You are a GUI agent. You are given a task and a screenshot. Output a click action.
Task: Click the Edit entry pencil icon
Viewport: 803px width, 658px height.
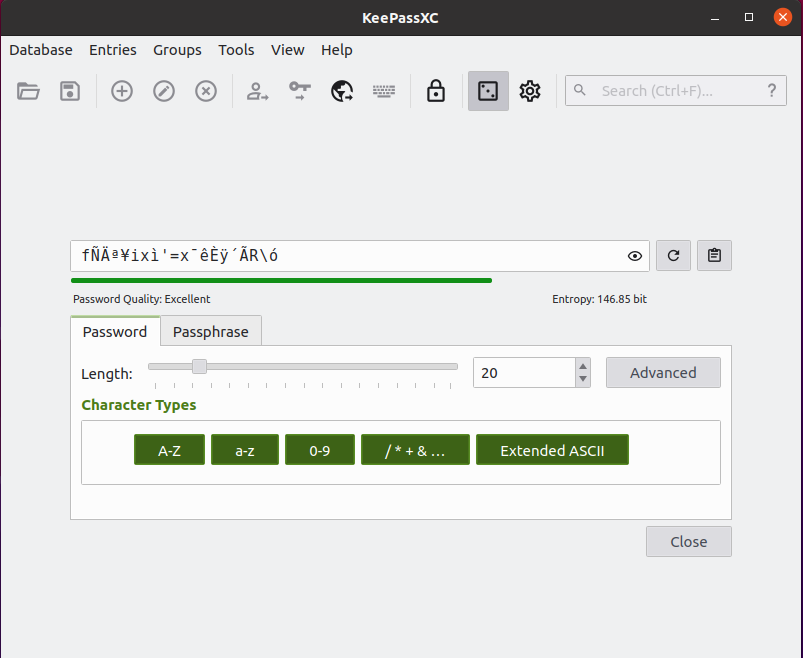pos(164,91)
